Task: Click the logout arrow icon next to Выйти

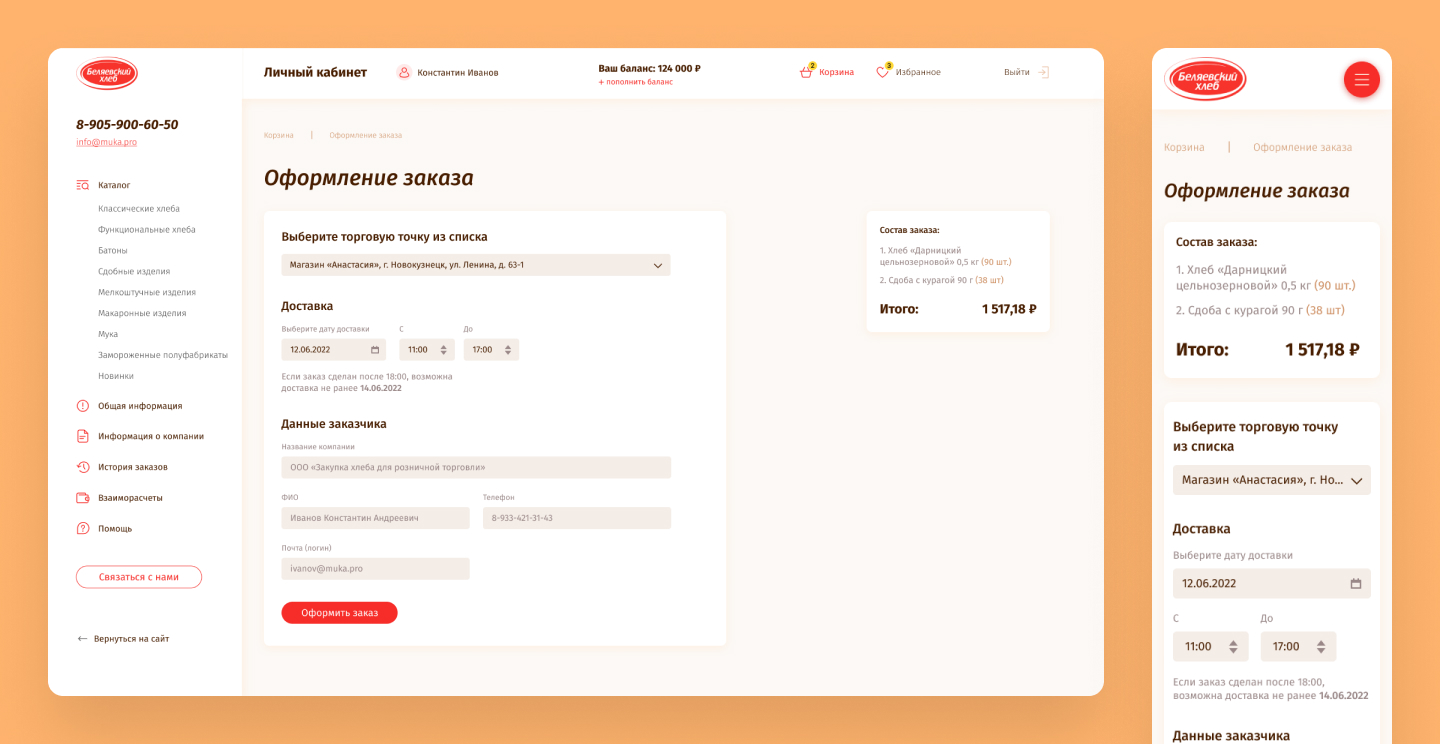Action: pos(1043,72)
